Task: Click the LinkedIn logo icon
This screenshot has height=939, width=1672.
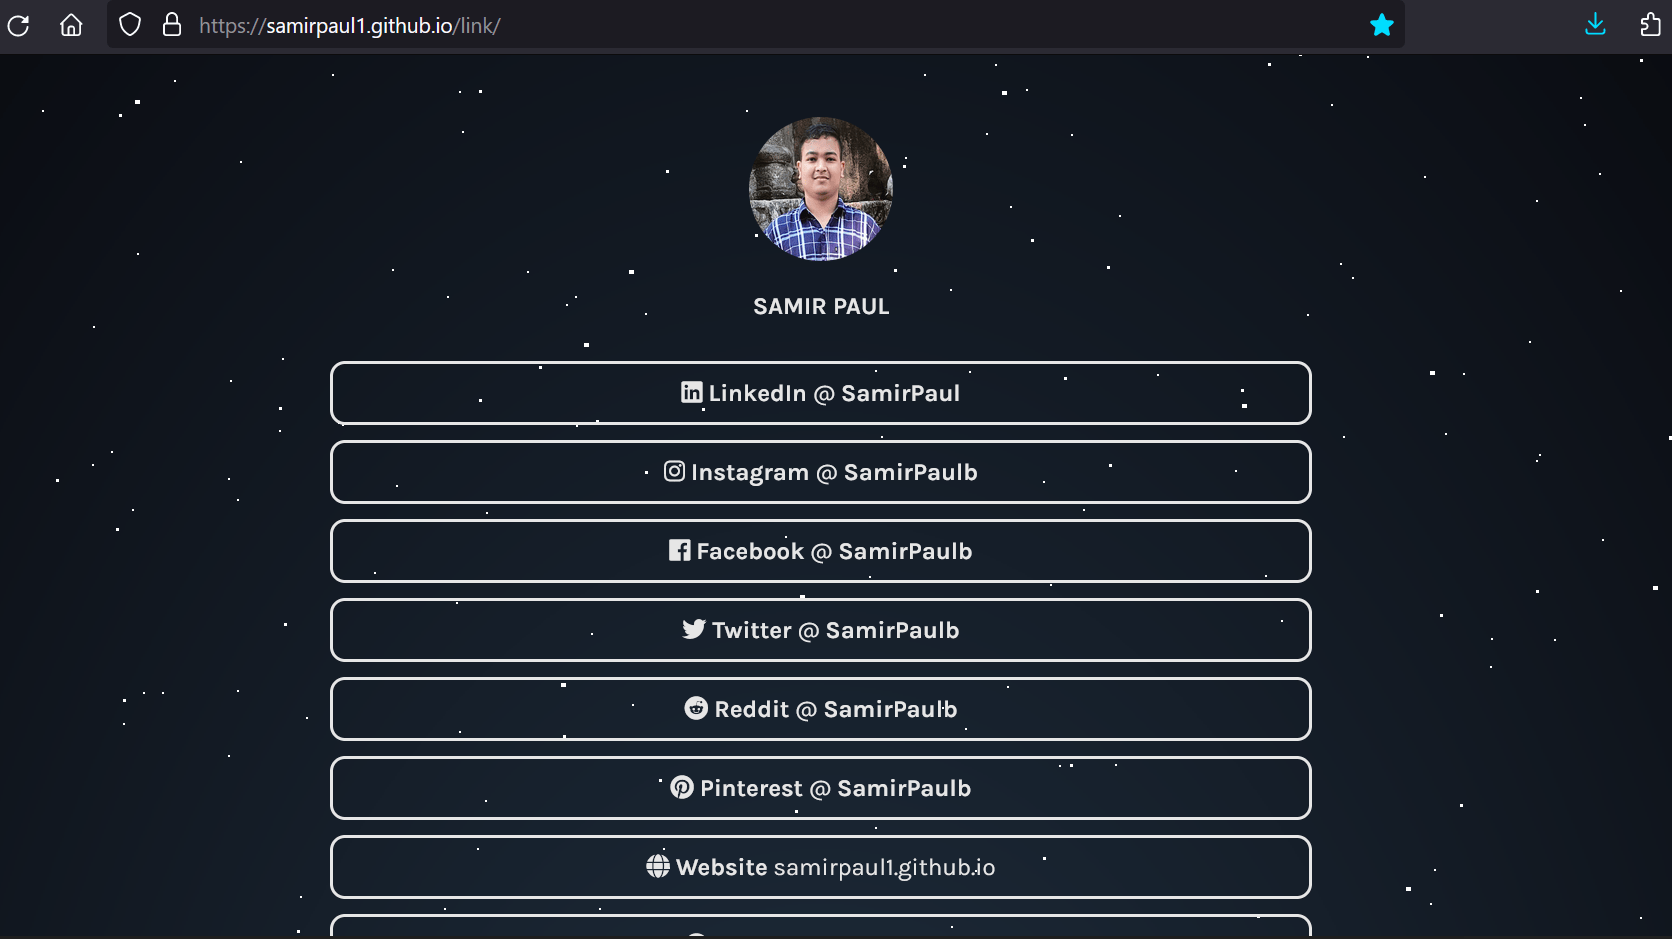Action: click(691, 392)
